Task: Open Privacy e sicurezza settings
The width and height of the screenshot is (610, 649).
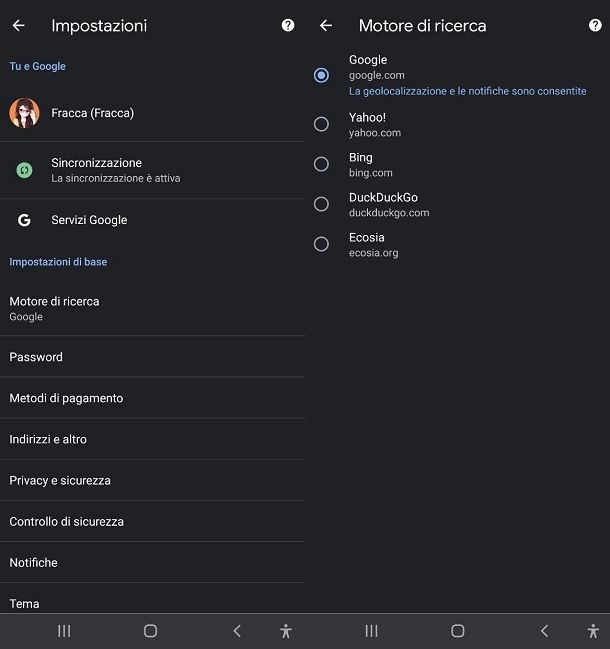Action: (152, 480)
